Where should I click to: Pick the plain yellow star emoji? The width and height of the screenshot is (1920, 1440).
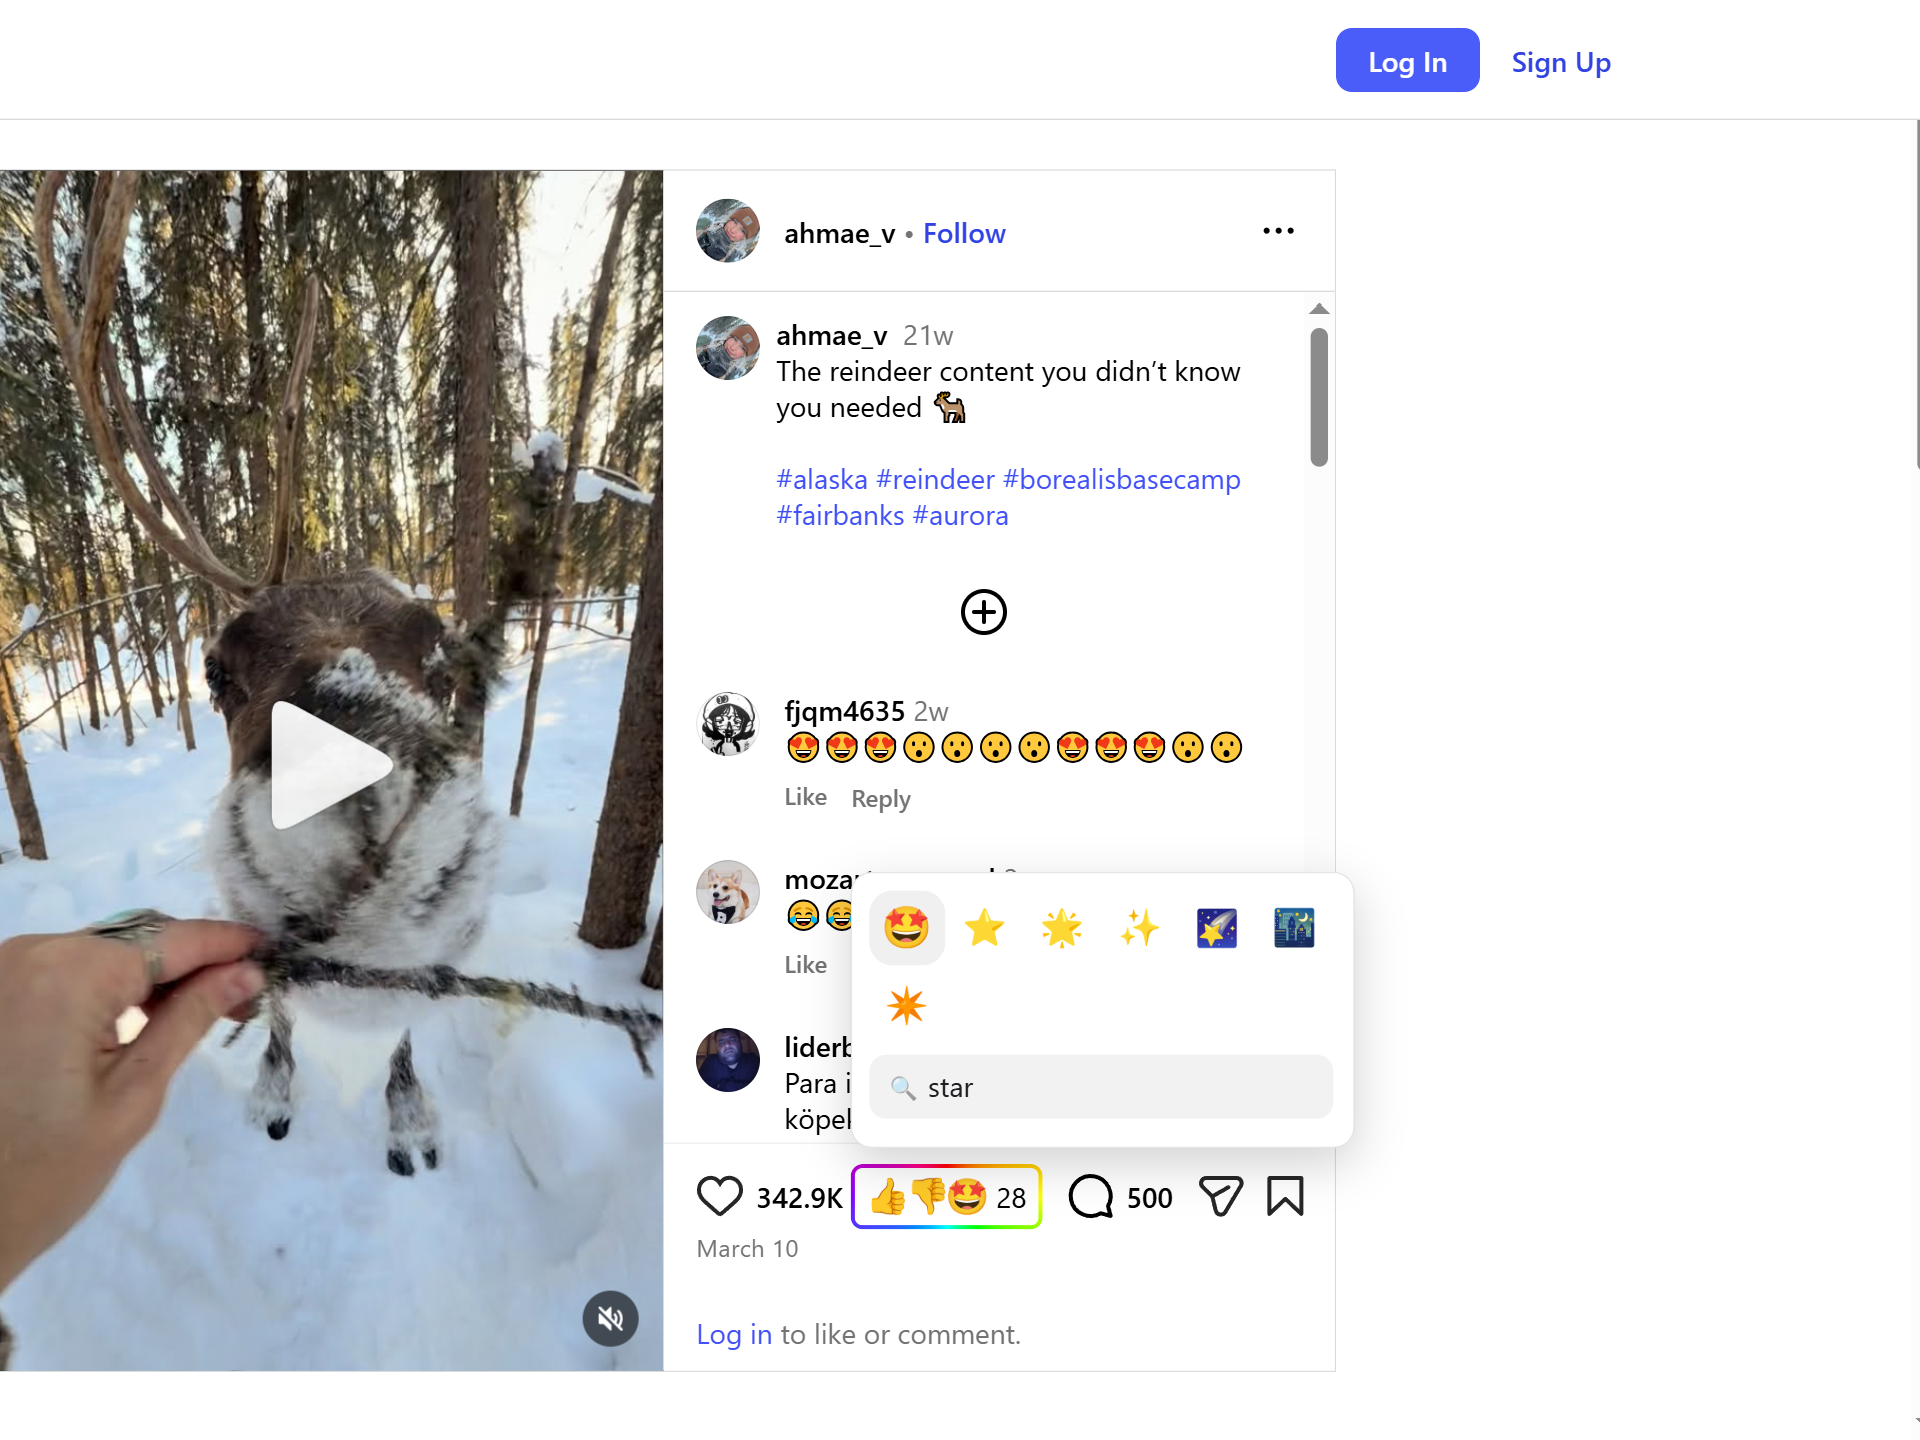985,928
